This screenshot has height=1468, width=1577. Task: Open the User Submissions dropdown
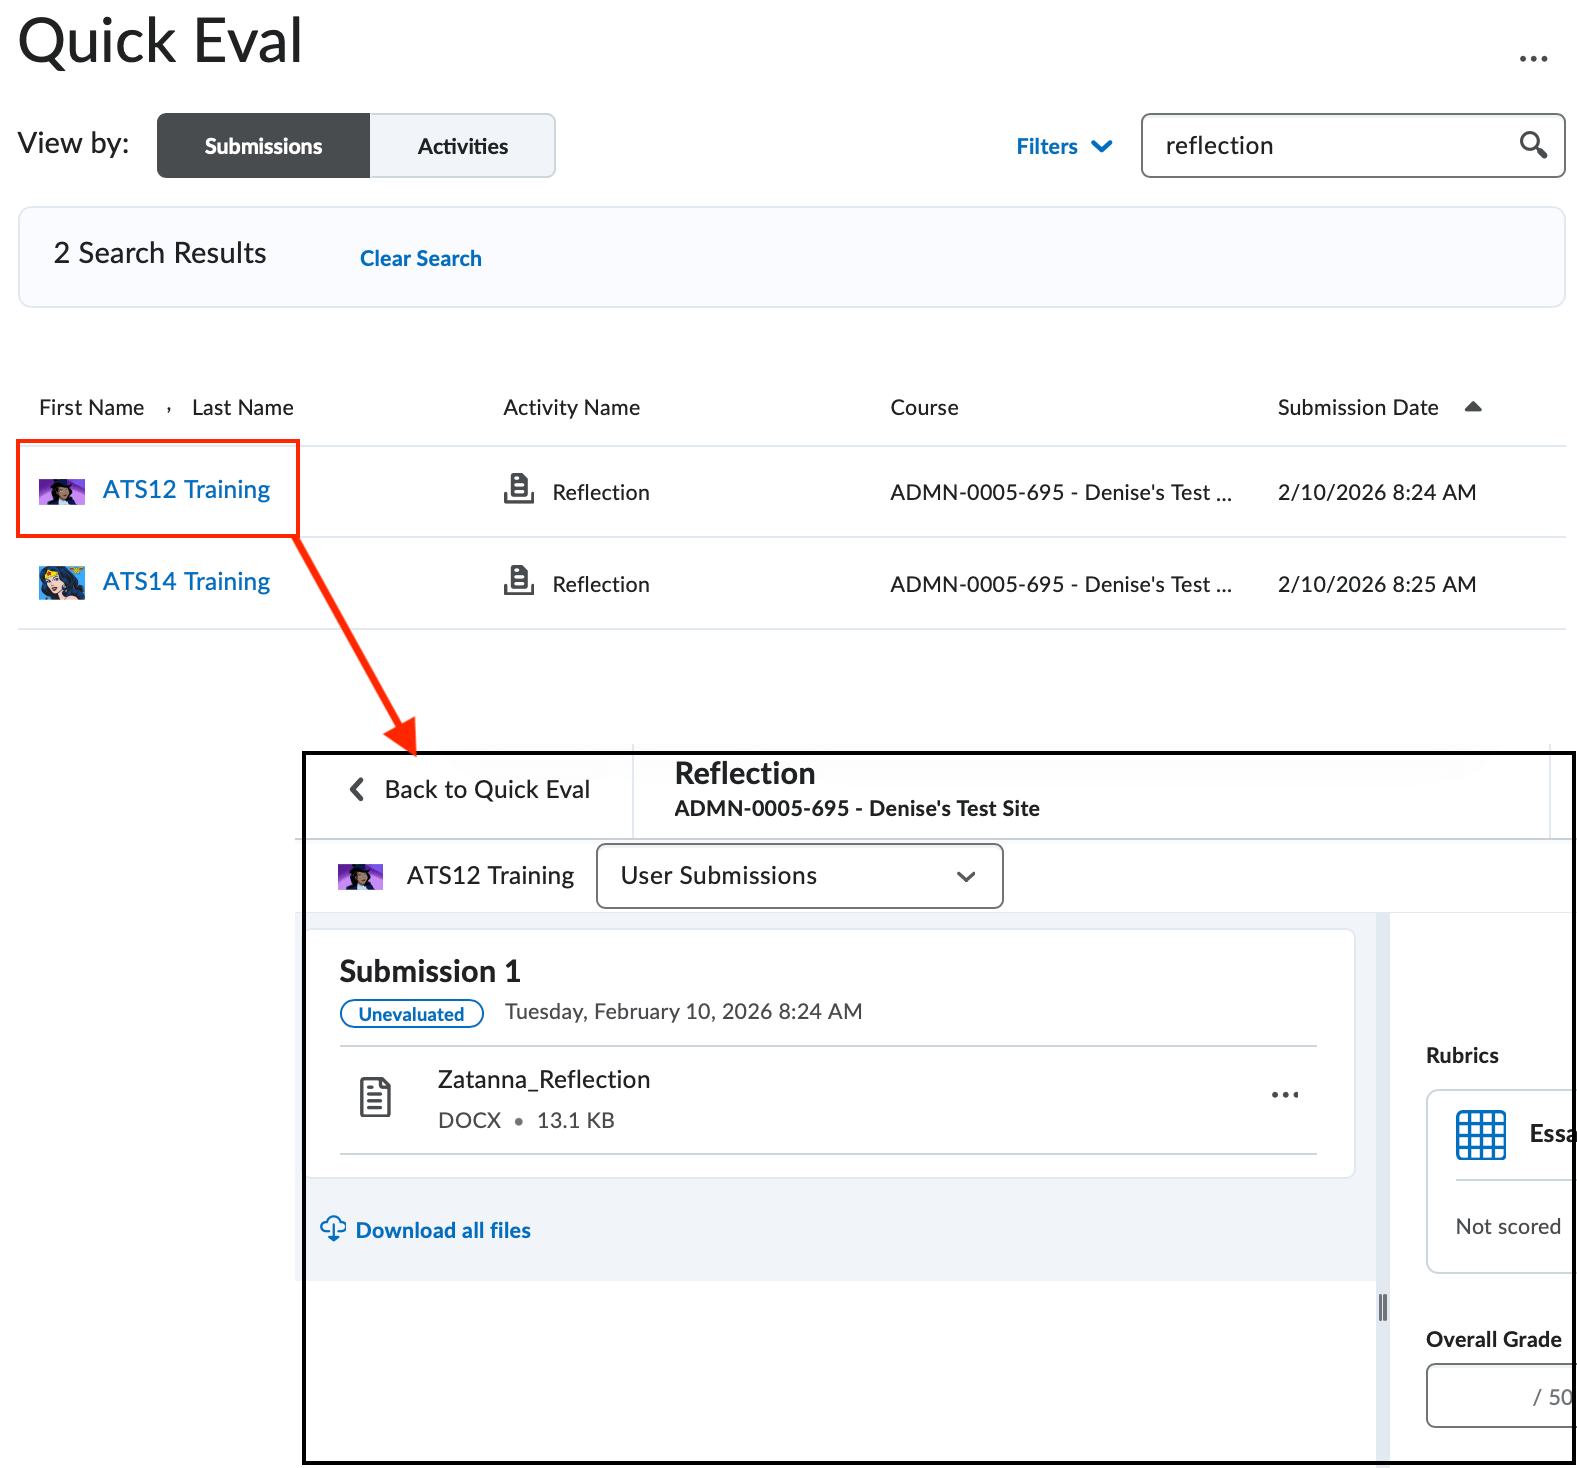[799, 876]
